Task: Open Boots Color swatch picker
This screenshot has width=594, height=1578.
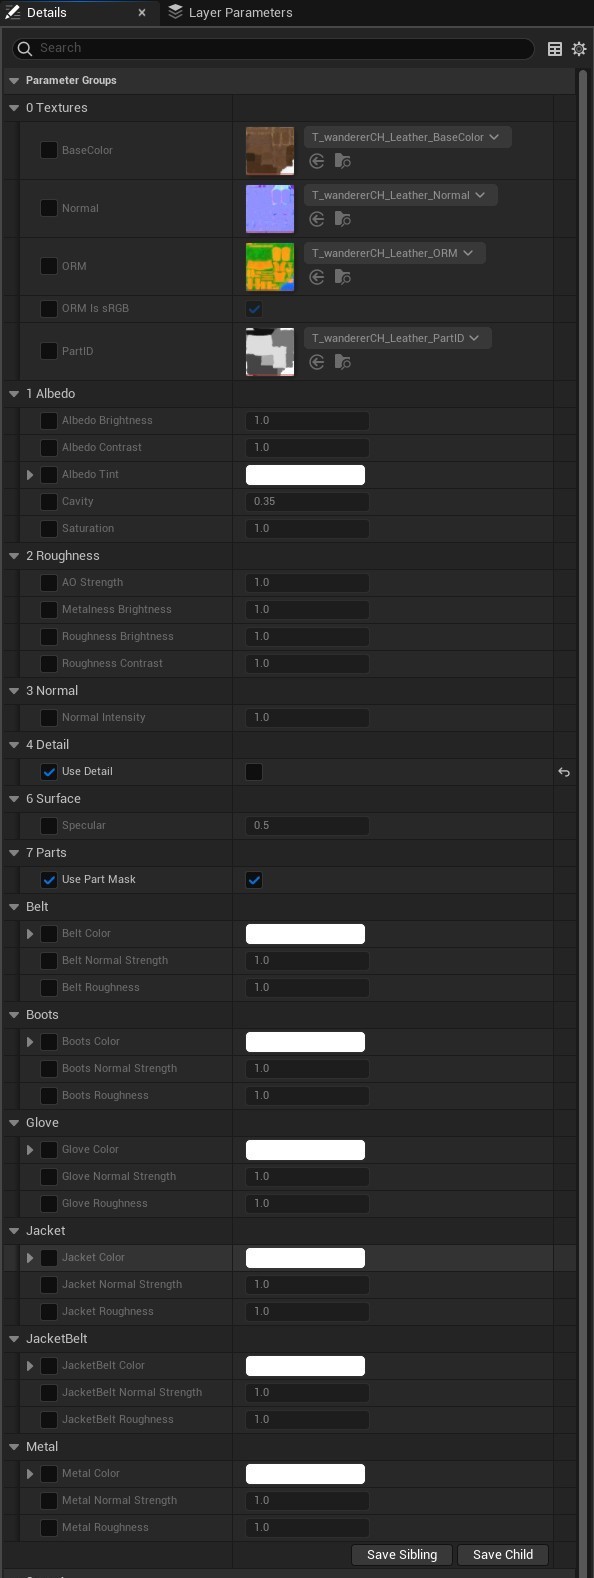Action: 305,1042
